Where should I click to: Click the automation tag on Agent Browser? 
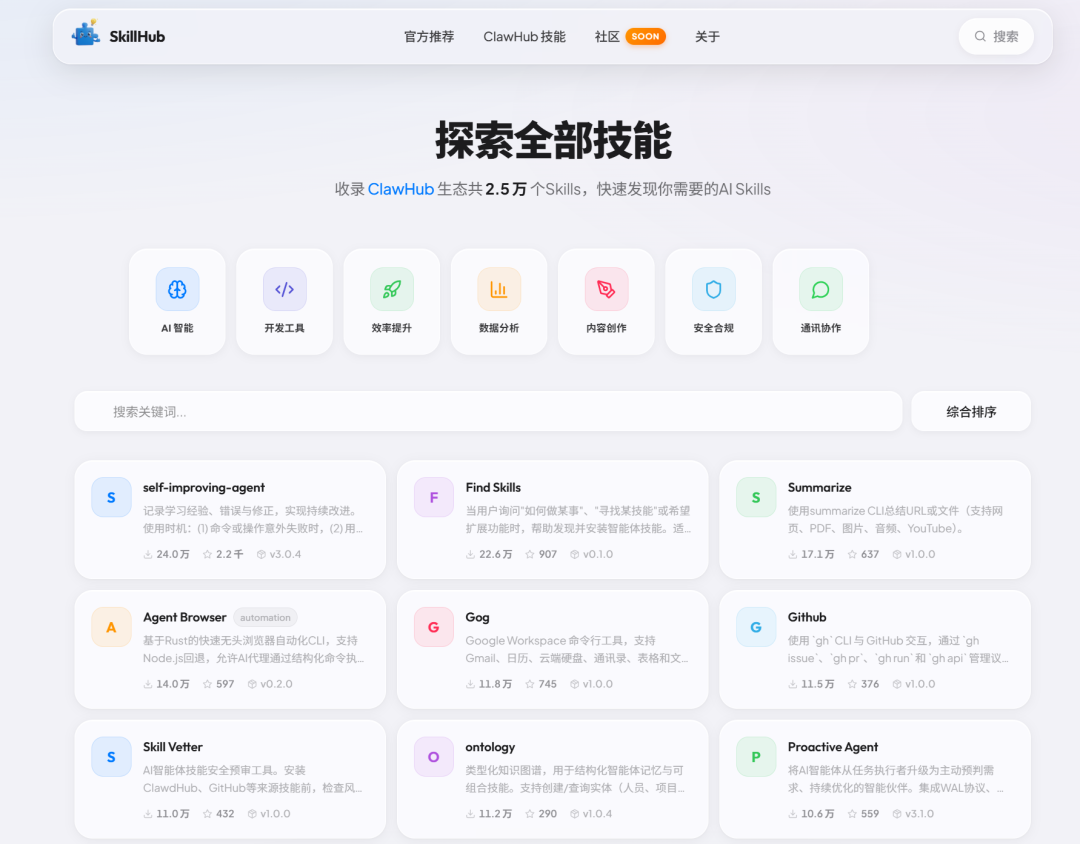point(265,617)
